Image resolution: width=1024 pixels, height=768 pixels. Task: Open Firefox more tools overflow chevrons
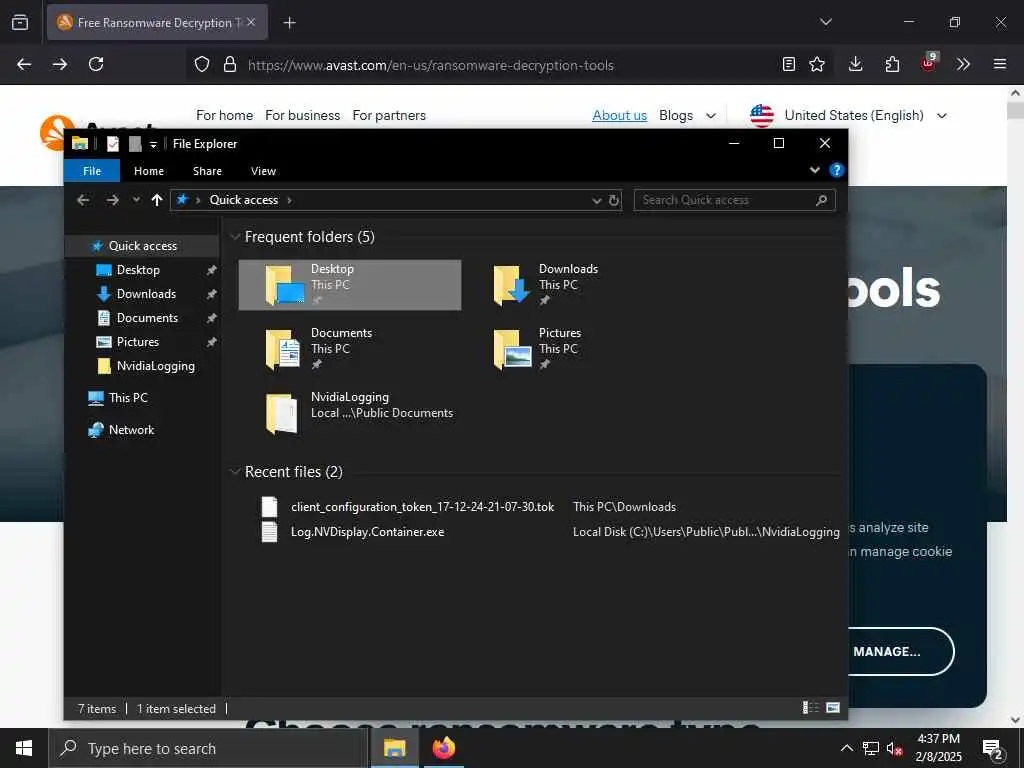(x=963, y=64)
